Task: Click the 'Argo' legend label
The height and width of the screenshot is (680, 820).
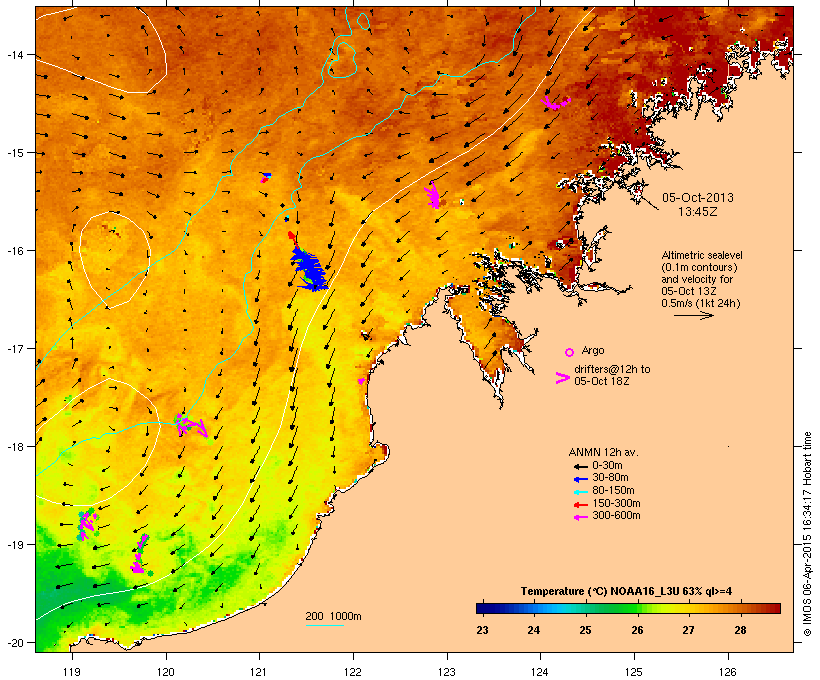Action: tap(593, 350)
